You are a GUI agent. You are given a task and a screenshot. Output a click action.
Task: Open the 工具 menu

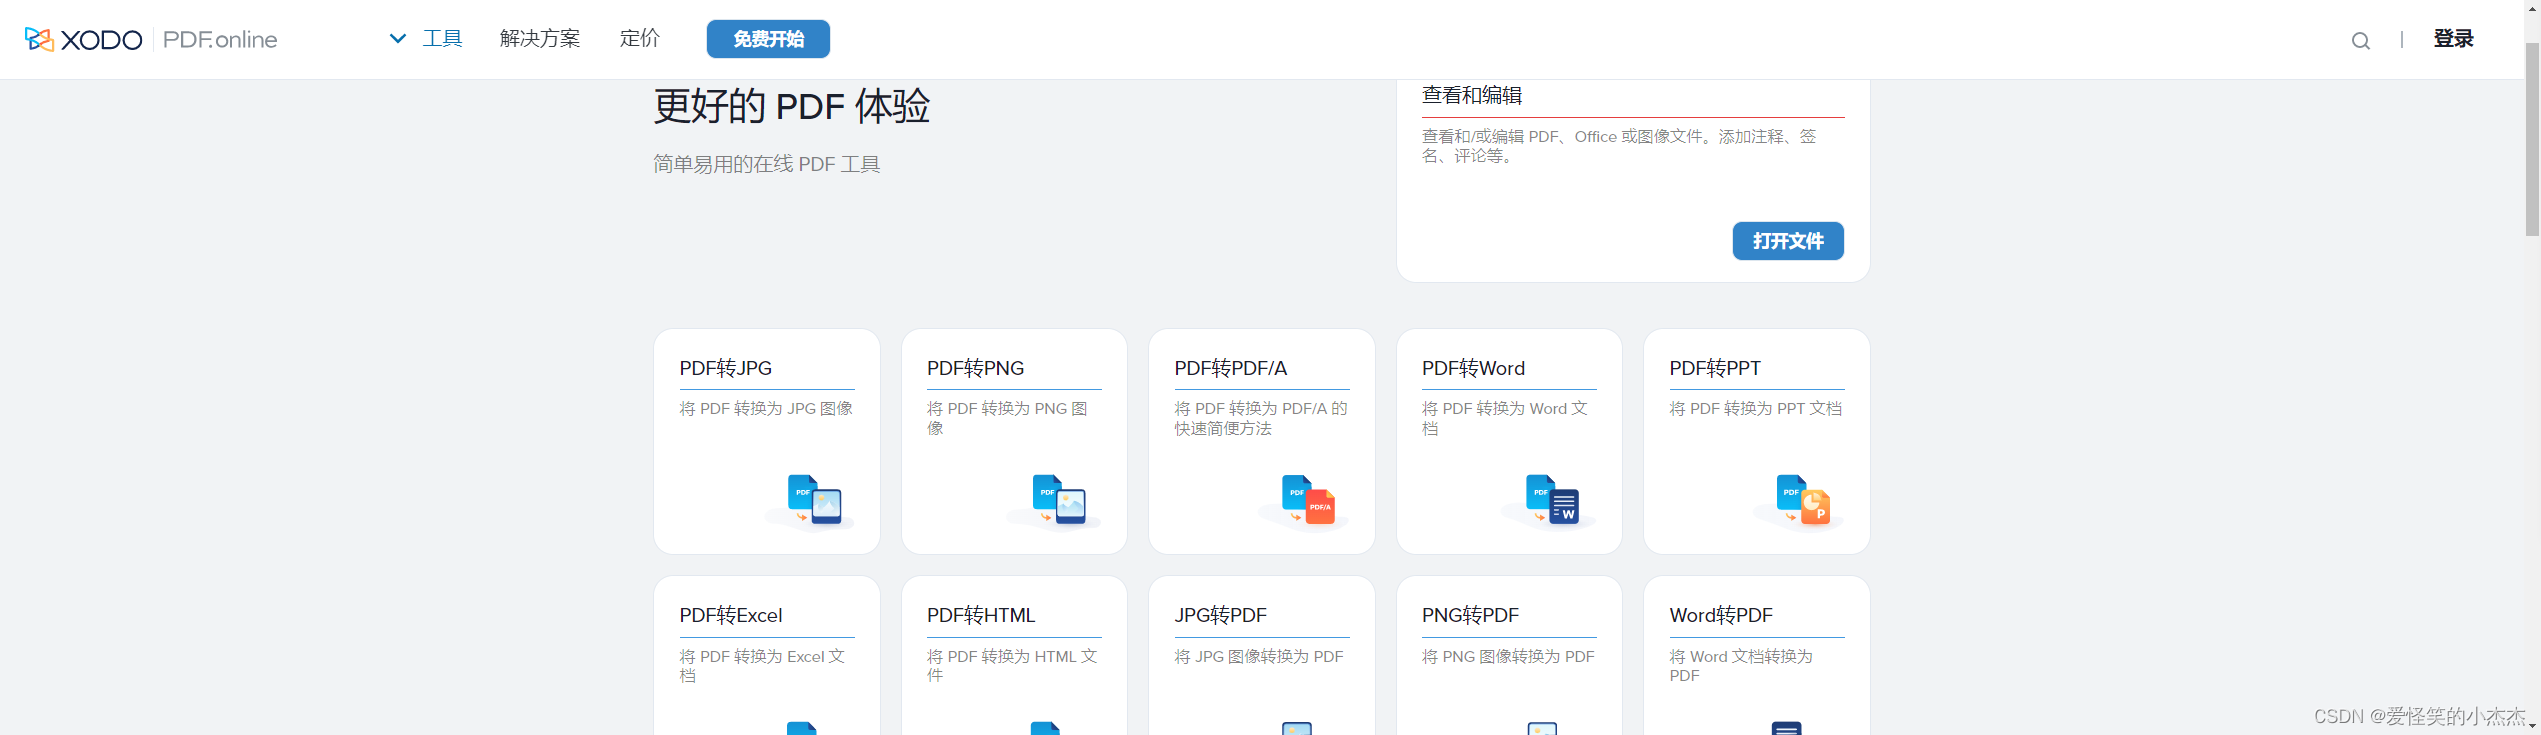coord(442,39)
